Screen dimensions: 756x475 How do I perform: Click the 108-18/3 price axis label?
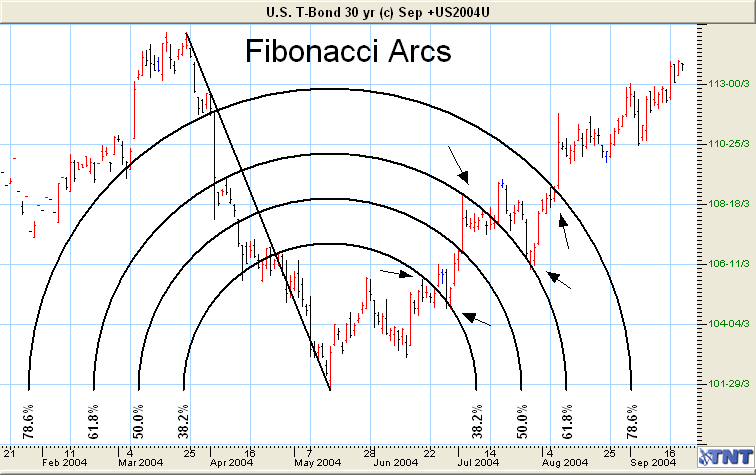725,204
